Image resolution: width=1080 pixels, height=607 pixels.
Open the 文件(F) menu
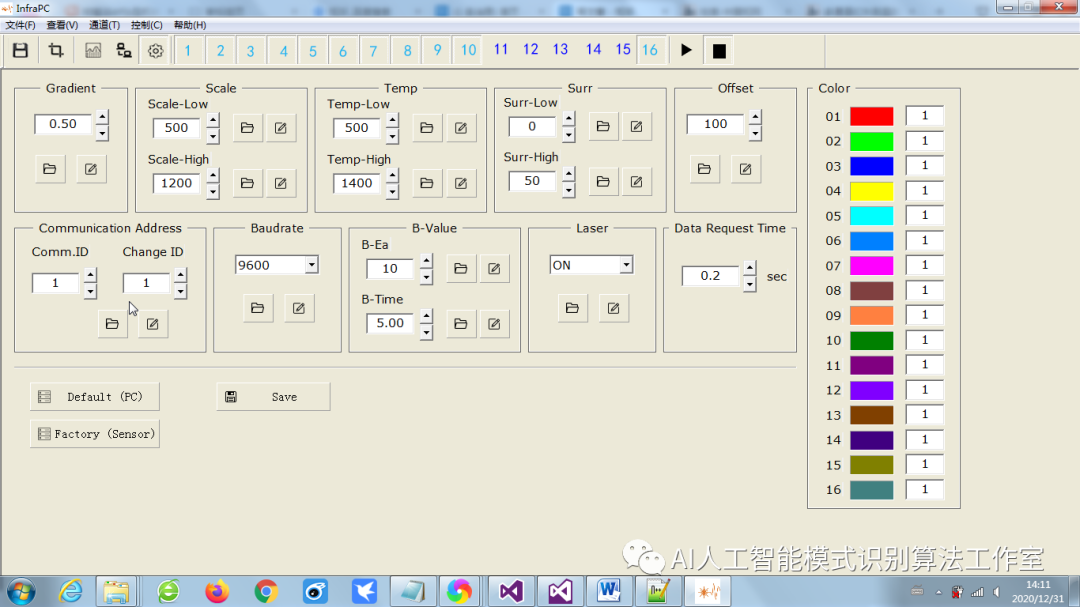click(20, 25)
